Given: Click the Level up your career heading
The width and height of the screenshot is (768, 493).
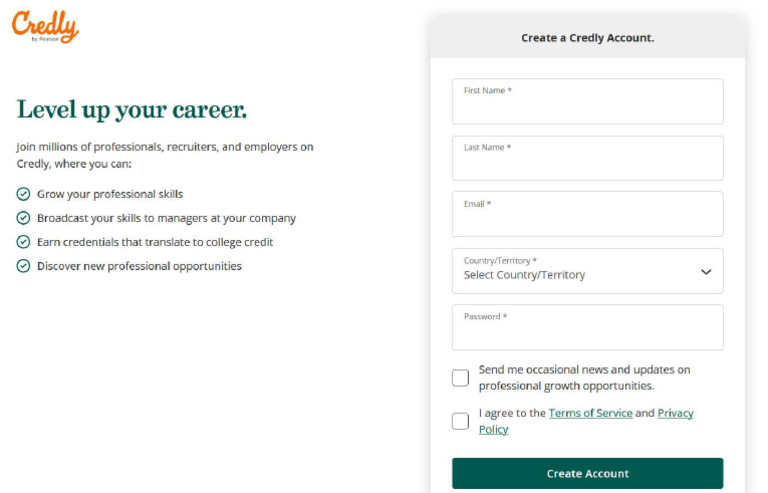Looking at the screenshot, I should 132,110.
